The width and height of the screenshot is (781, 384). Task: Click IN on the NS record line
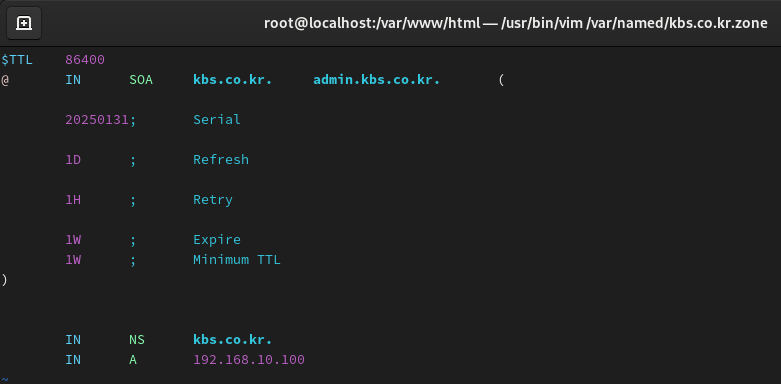73,340
